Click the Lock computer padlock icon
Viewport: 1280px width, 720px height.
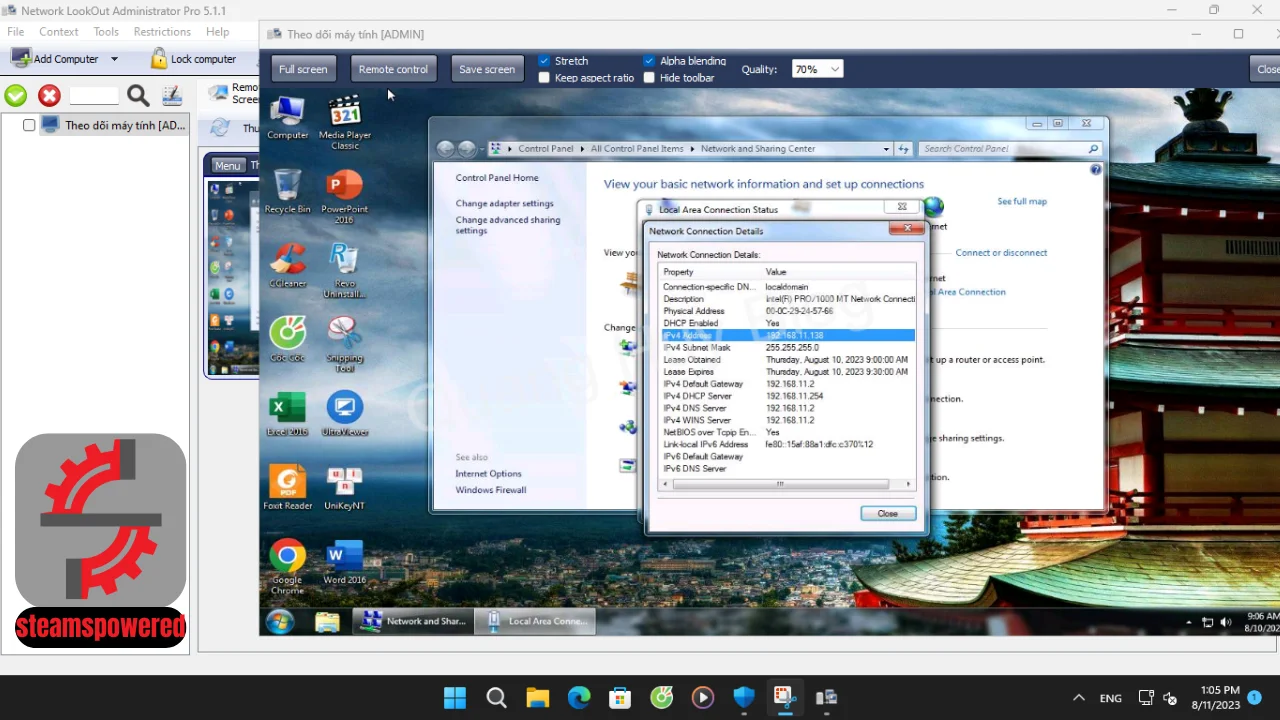coord(158,59)
